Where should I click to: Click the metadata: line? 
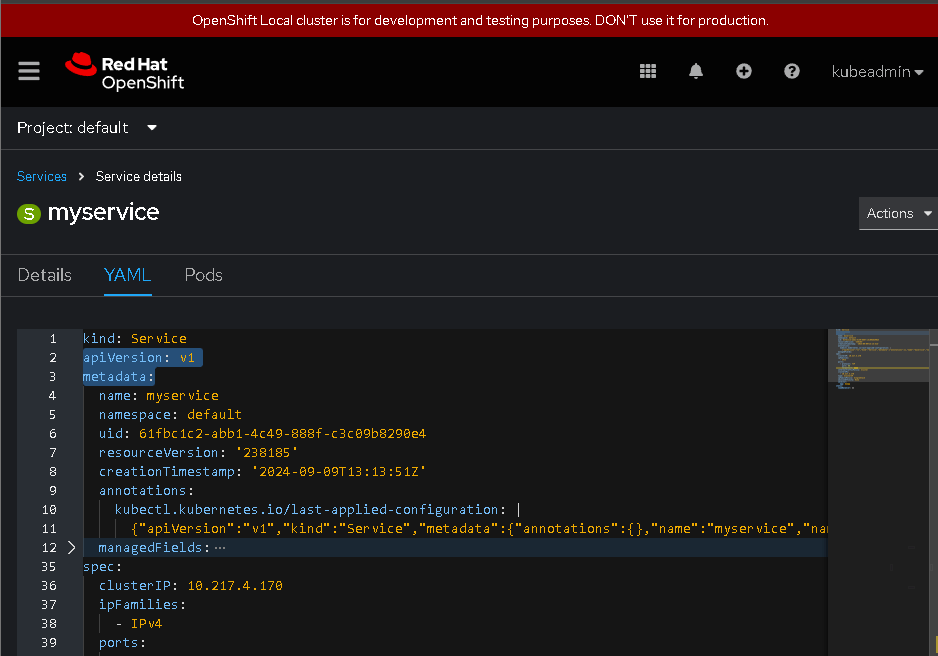pos(118,377)
